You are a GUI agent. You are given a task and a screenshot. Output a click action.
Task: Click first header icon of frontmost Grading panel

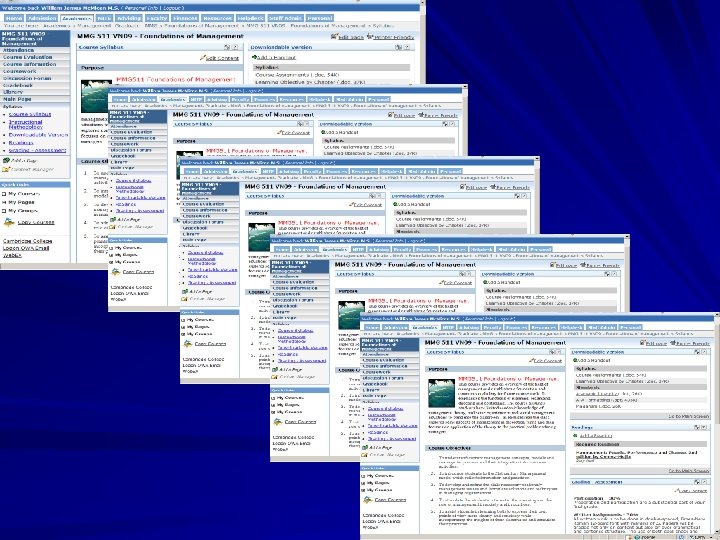pos(697,482)
